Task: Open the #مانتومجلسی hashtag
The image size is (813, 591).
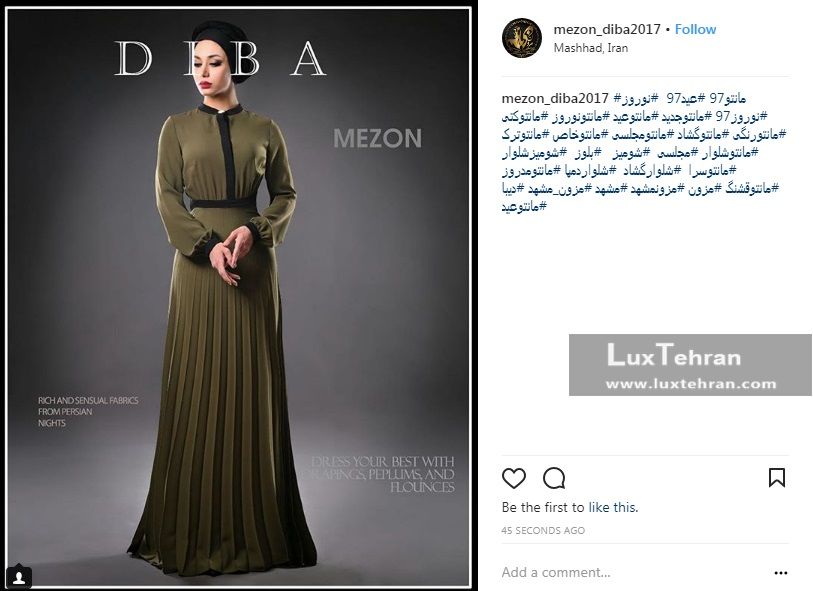Action: click(638, 134)
